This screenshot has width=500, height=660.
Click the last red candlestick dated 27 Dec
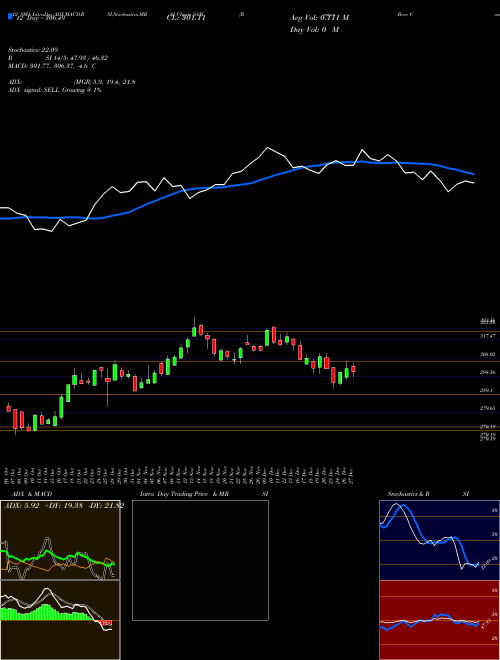pos(353,369)
